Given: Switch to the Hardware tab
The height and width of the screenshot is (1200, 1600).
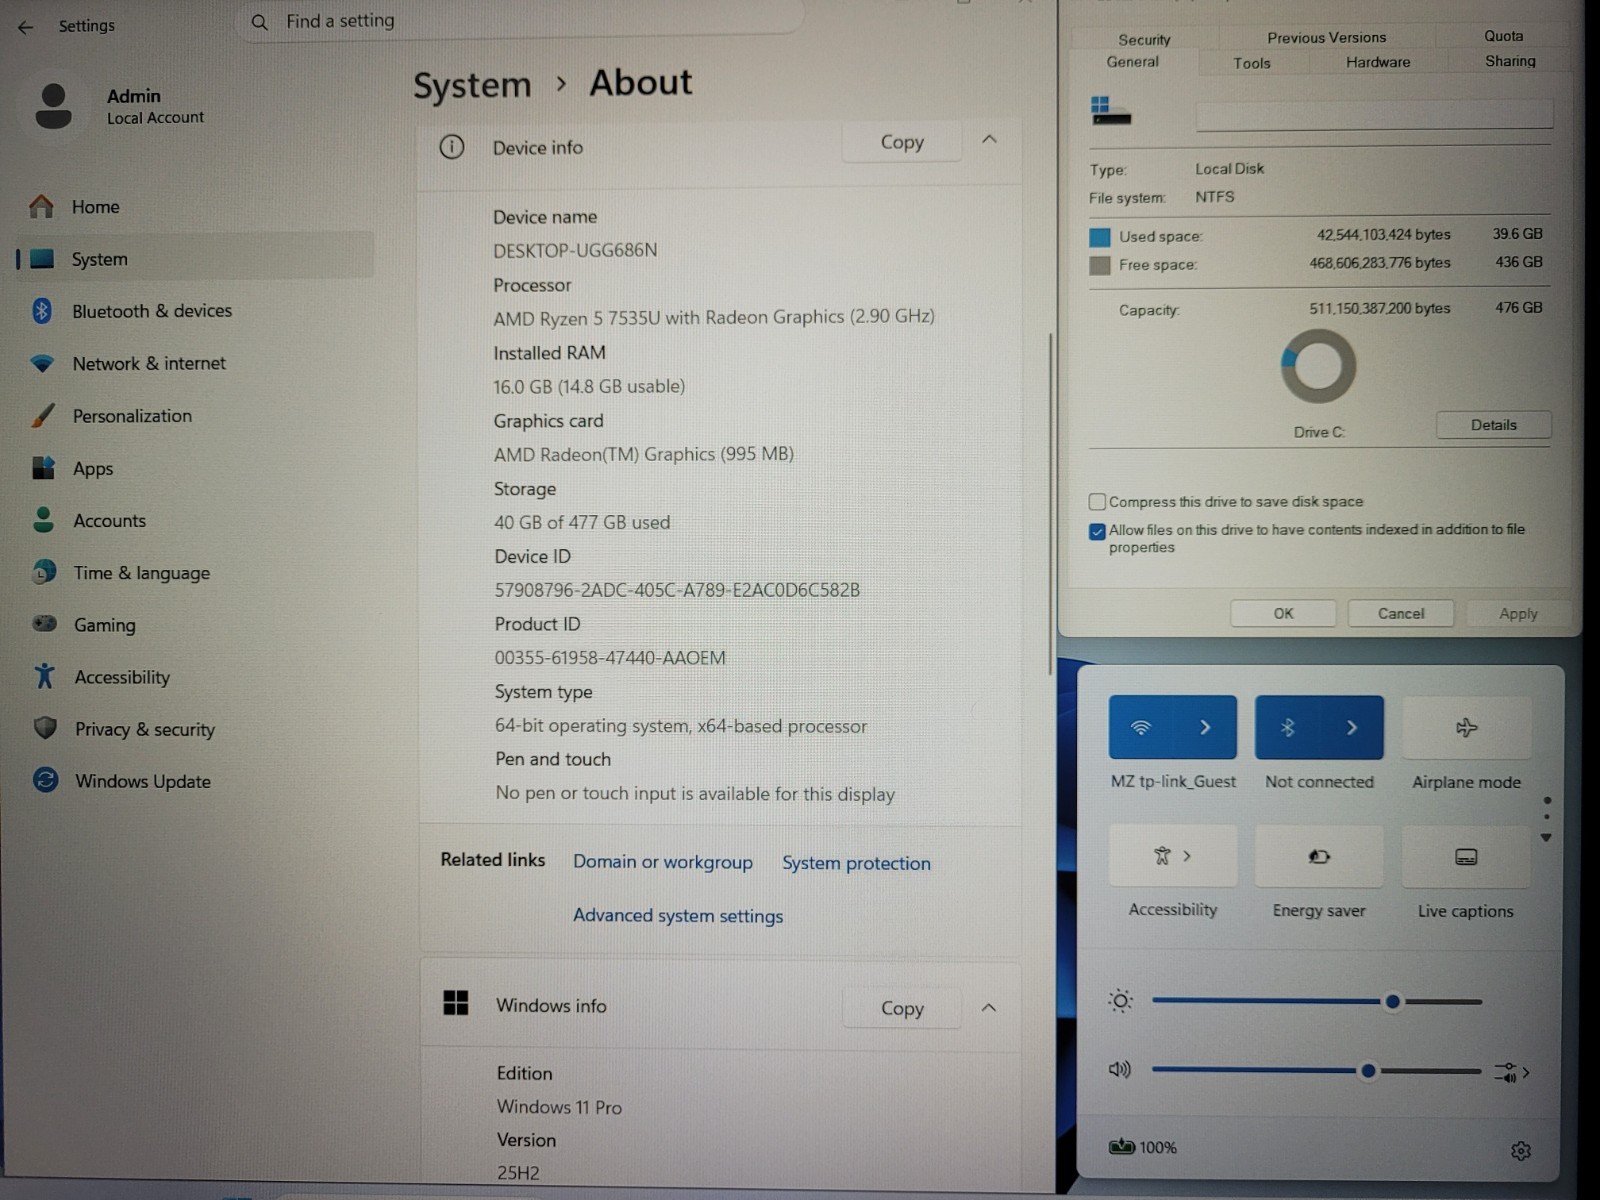Looking at the screenshot, I should [x=1378, y=62].
